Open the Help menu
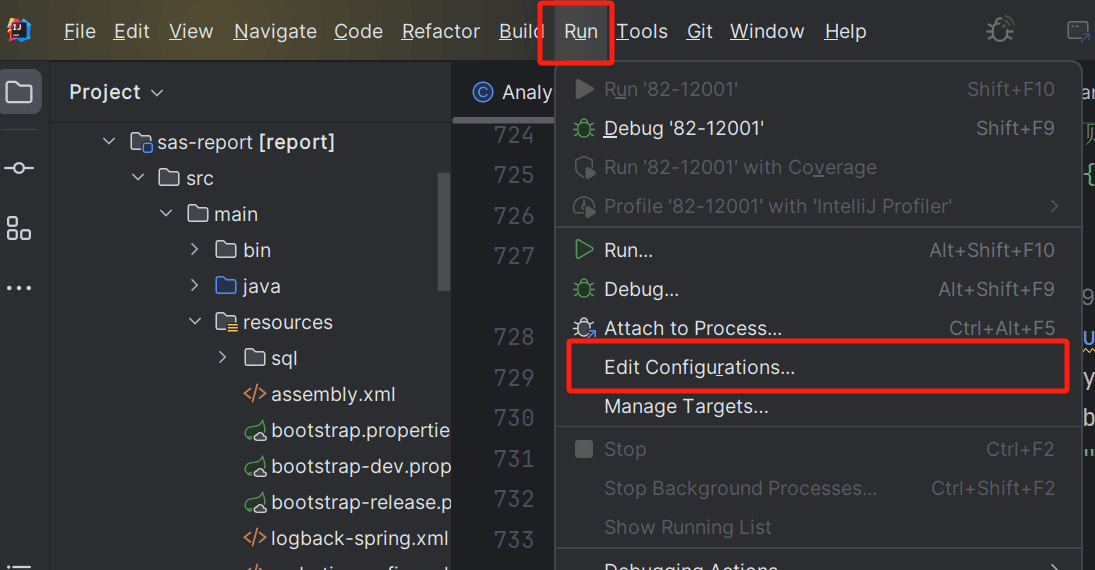This screenshot has height=570, width=1095. (x=845, y=31)
